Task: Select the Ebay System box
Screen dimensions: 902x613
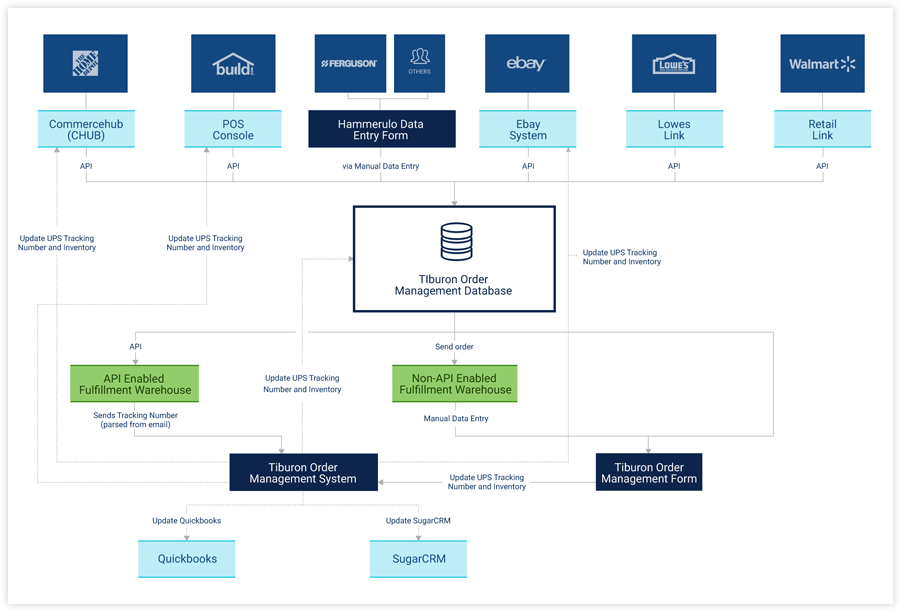Action: (x=528, y=129)
